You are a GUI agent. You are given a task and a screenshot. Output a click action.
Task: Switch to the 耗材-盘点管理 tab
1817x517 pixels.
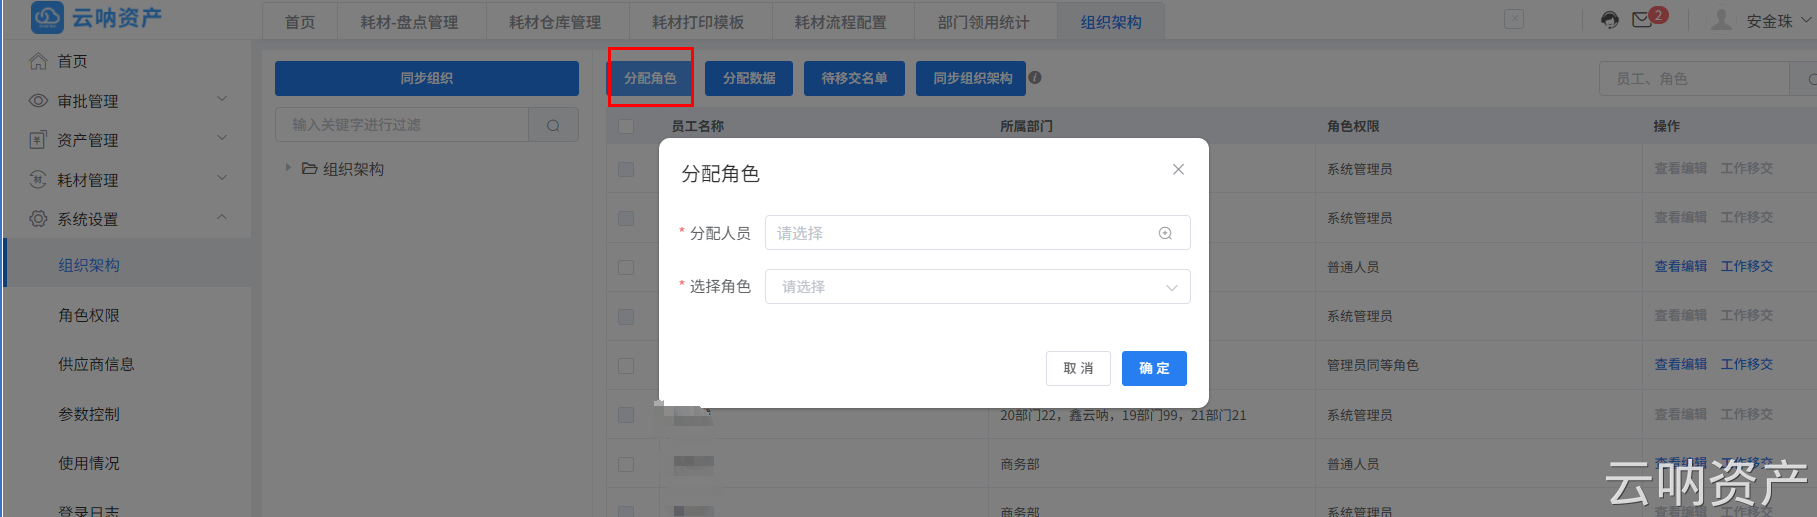(x=410, y=22)
